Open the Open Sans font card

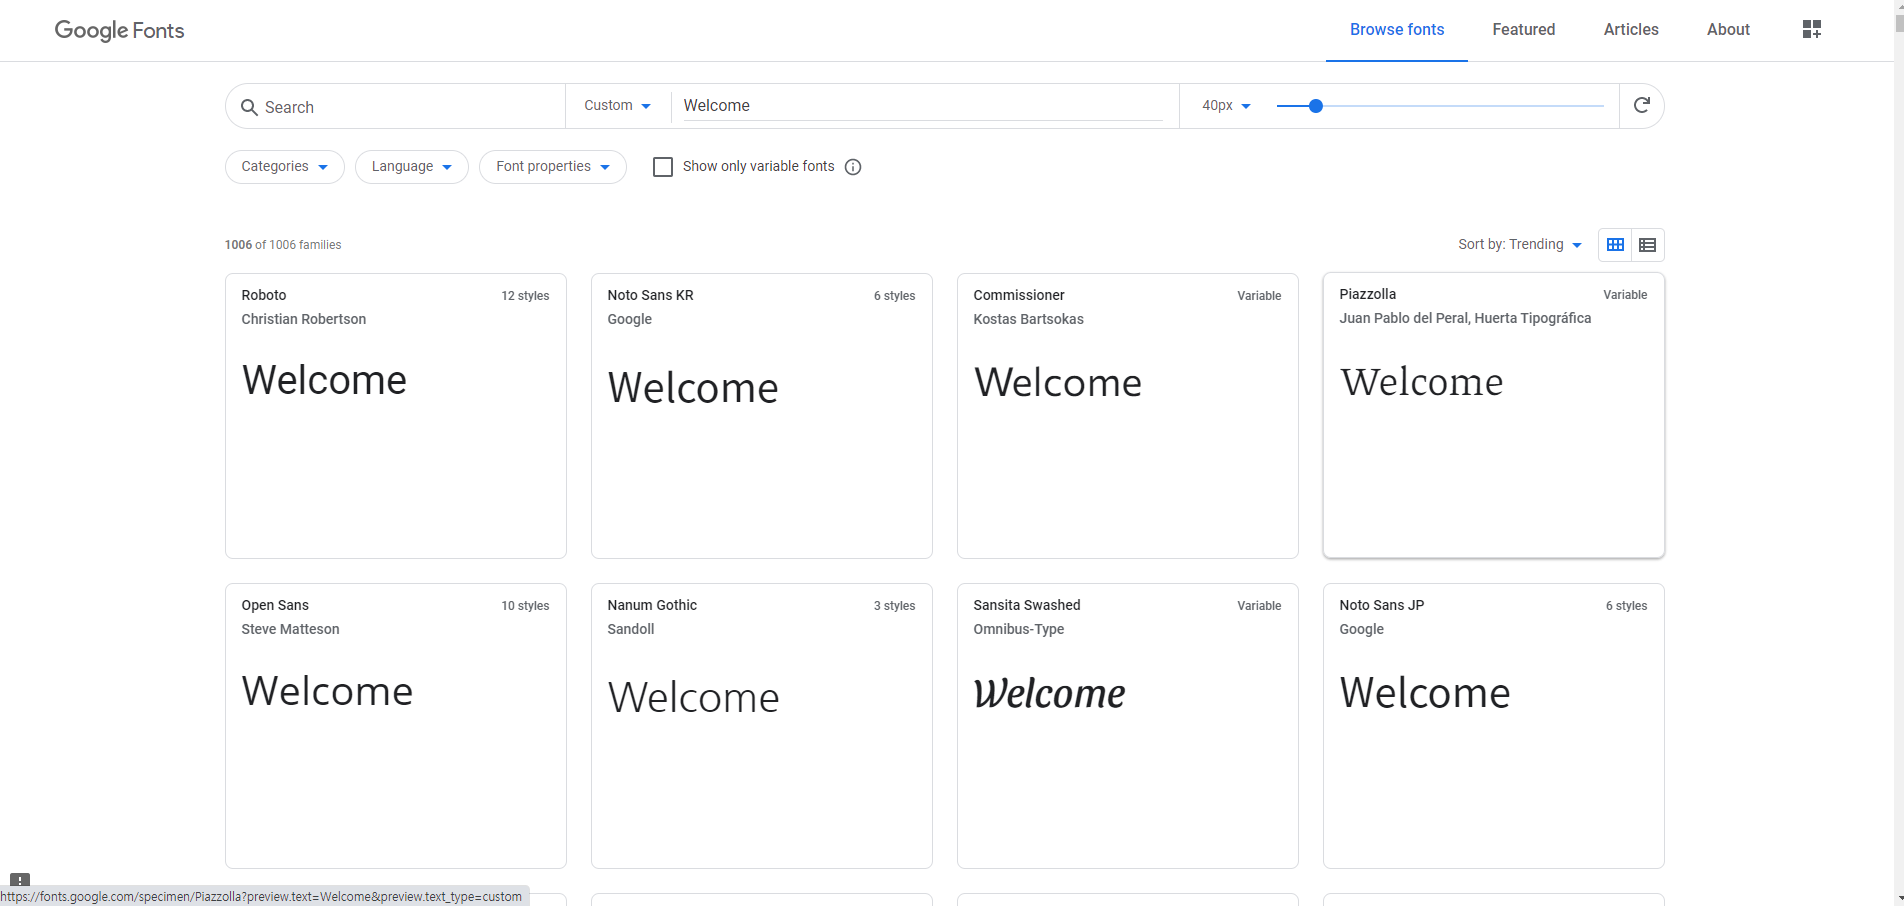[396, 726]
